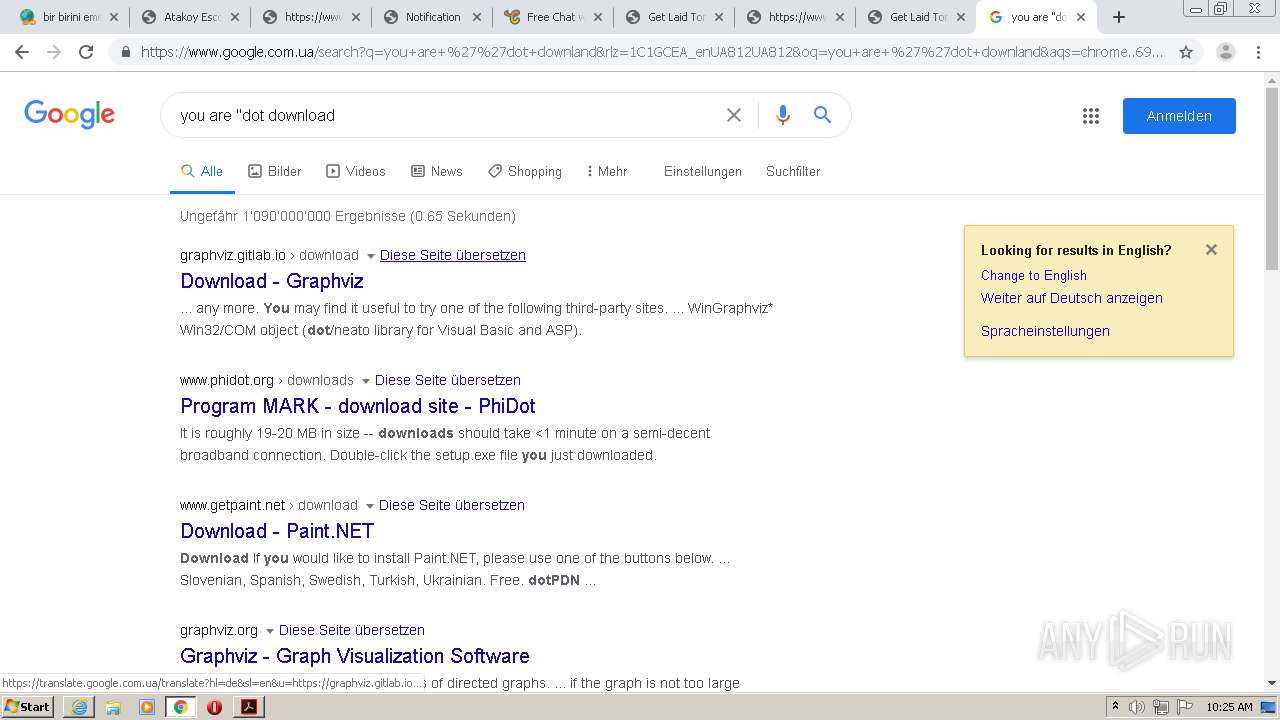Click the volume icon in the system tray
The image size is (1280, 720).
pyautogui.click(x=1137, y=707)
